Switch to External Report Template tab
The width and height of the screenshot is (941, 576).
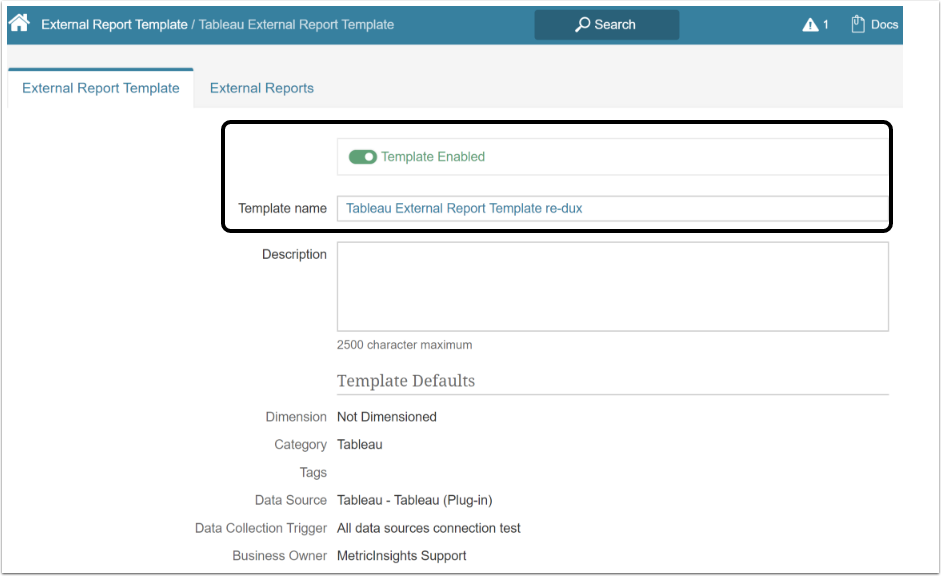tap(101, 88)
